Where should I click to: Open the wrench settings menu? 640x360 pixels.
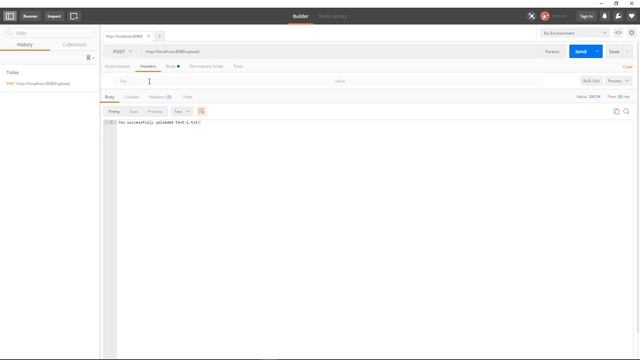(x=618, y=16)
